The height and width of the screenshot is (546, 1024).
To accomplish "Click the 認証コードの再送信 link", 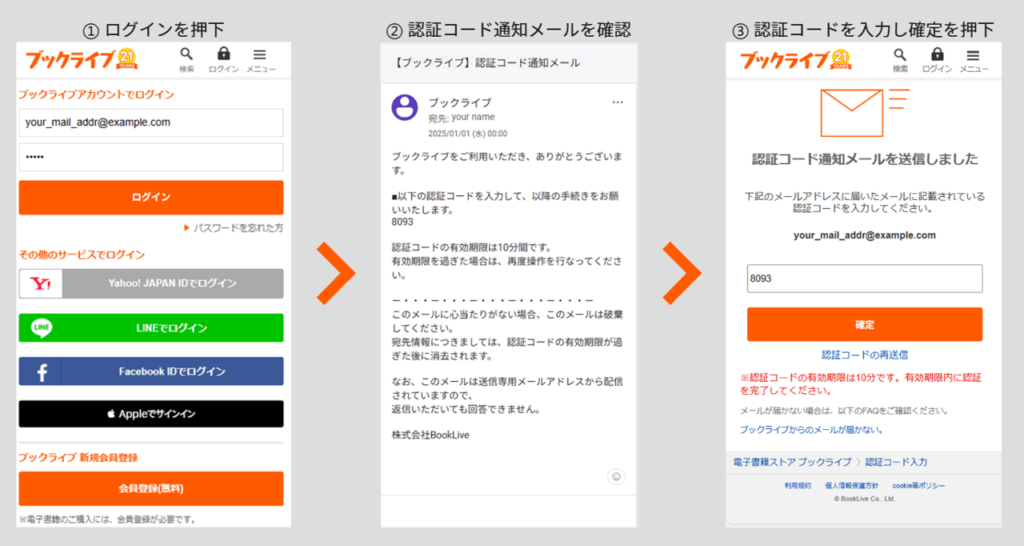I will click(x=864, y=355).
